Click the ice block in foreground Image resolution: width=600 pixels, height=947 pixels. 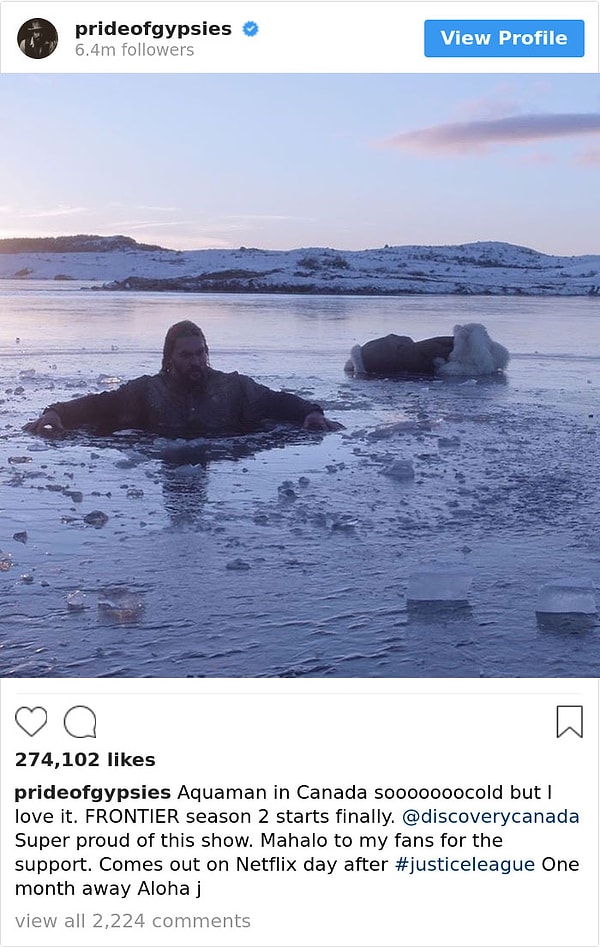pos(439,587)
